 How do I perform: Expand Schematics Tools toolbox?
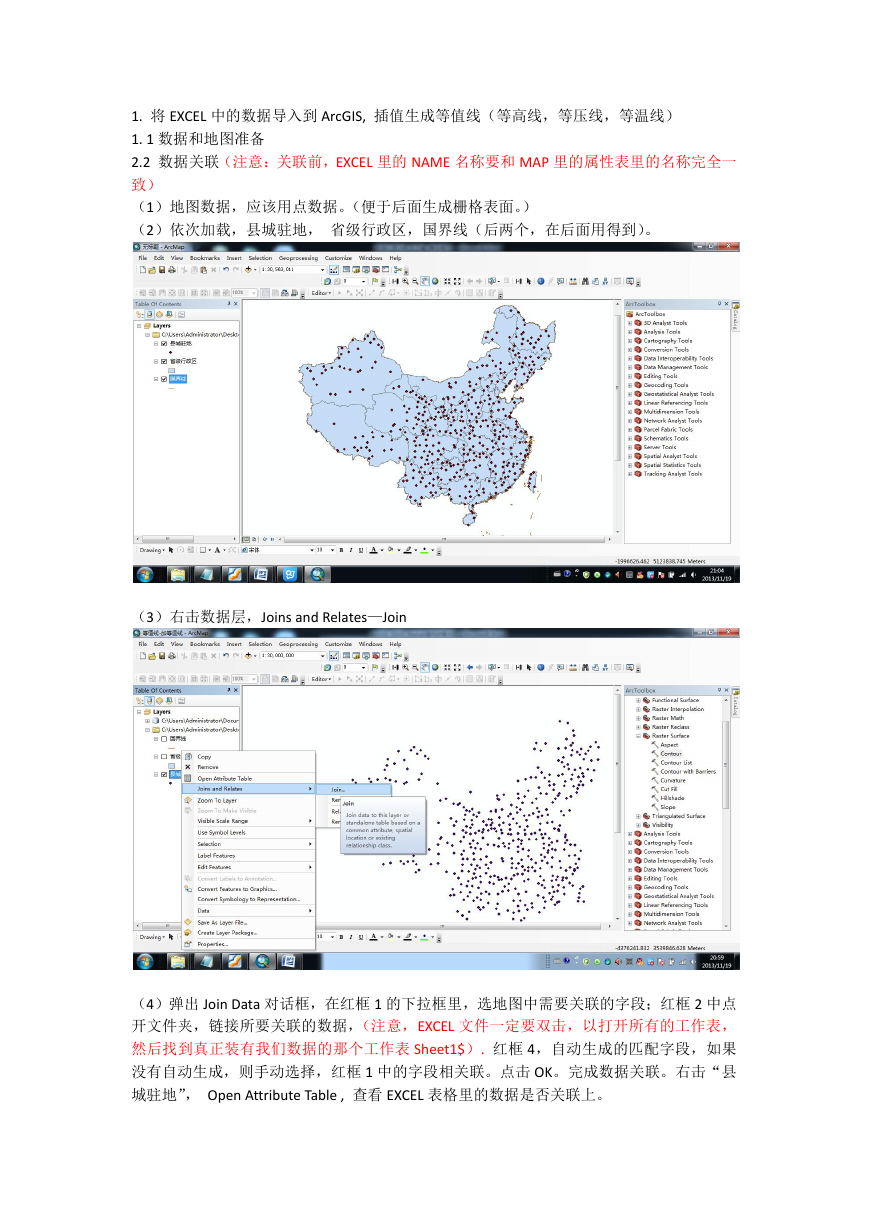(x=630, y=438)
